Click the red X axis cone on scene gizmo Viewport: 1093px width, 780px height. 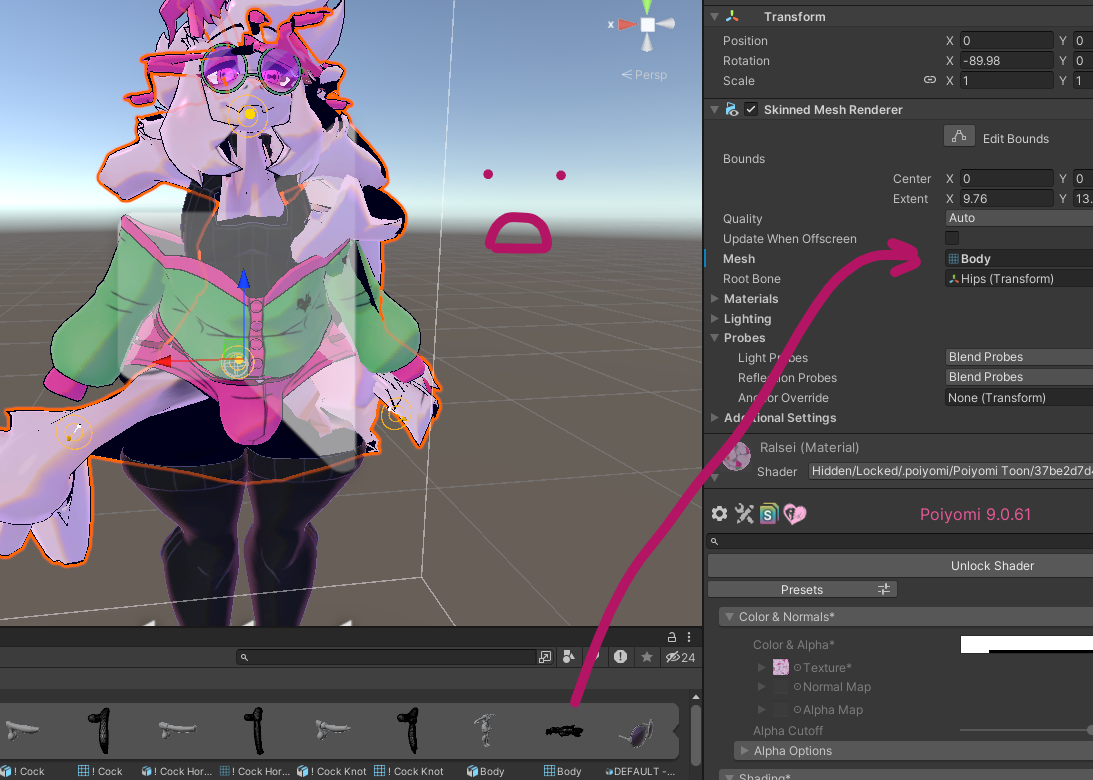tap(627, 24)
